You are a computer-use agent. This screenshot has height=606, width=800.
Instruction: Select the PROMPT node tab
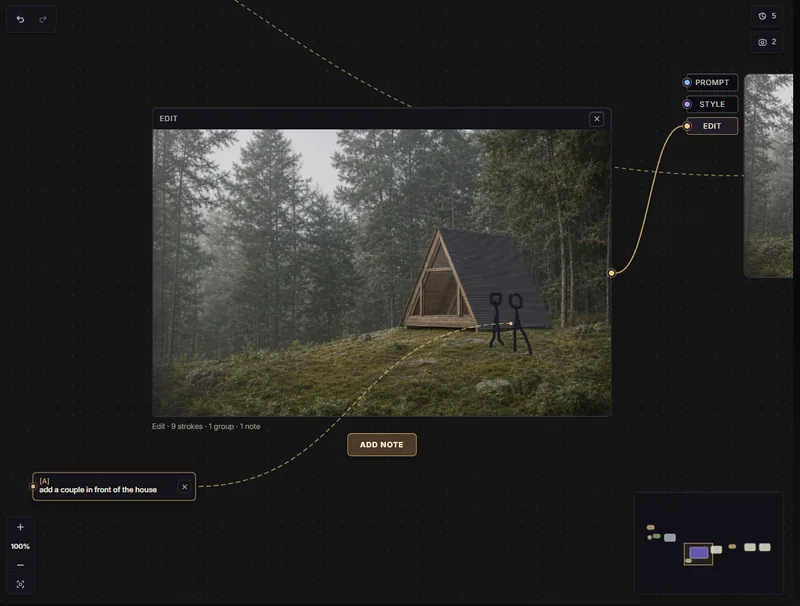pos(712,82)
